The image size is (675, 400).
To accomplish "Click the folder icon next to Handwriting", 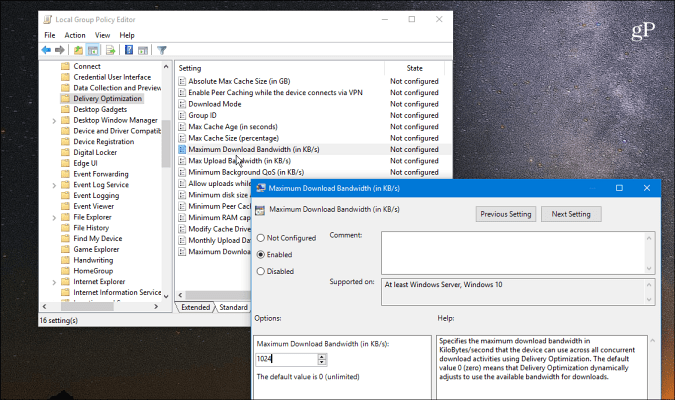I will tap(65, 260).
